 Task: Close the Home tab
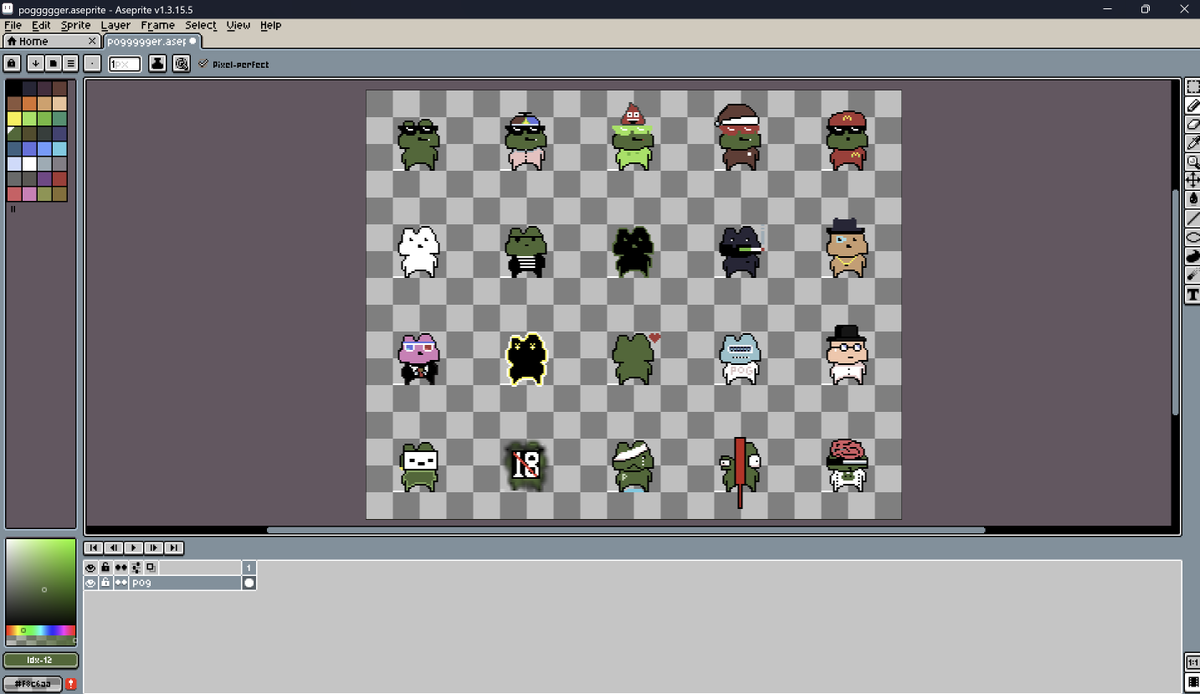92,41
